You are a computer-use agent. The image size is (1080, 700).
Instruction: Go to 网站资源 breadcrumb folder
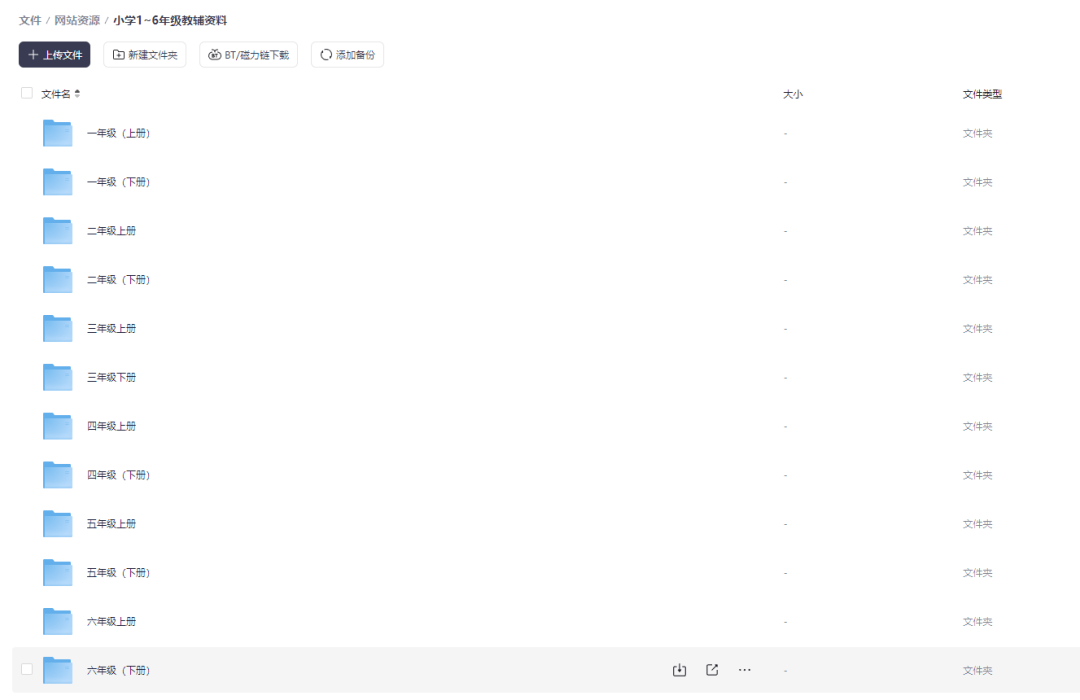tap(77, 20)
